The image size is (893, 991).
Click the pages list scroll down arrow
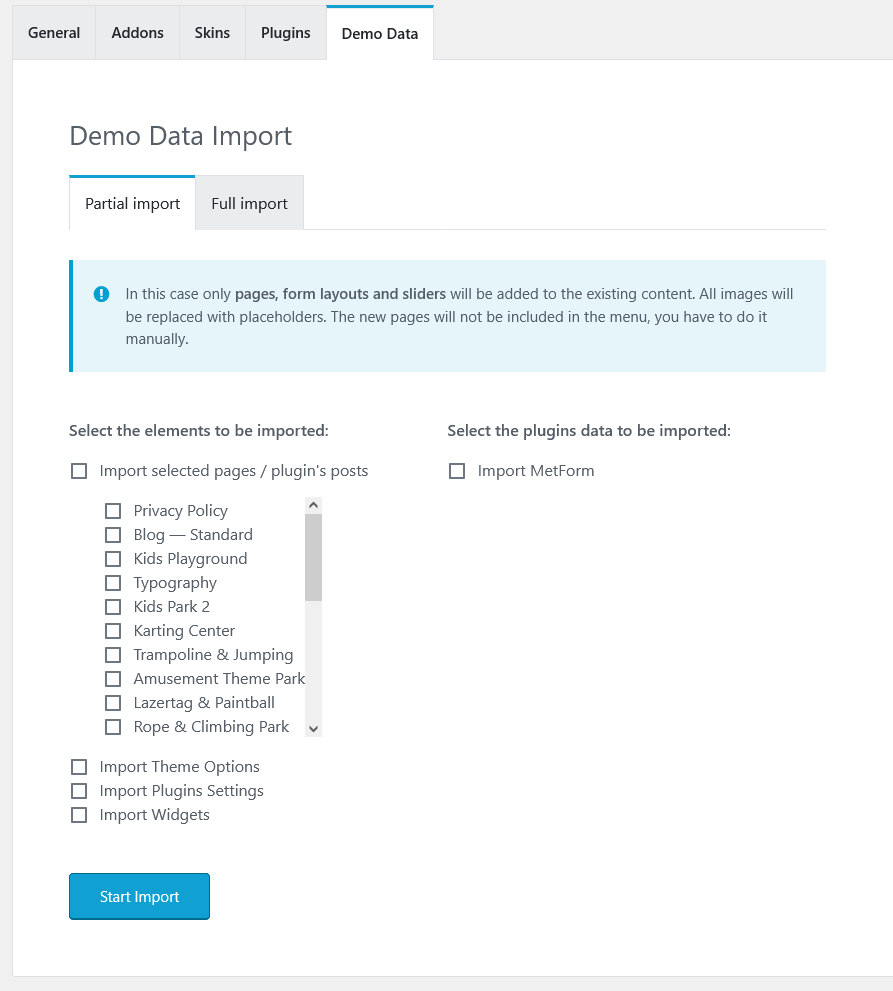(313, 729)
